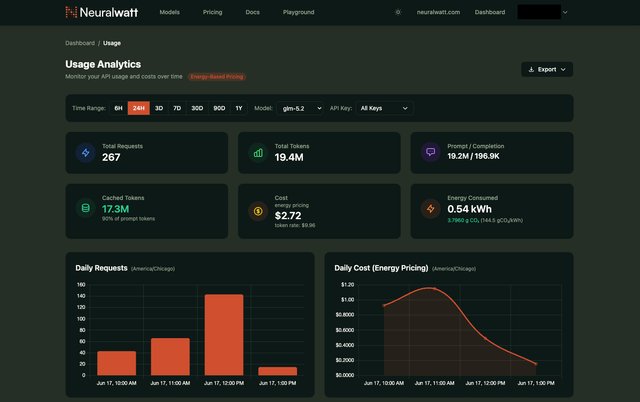Click the download icon in Export button
Viewport: 640px width, 402px height.
(x=531, y=69)
